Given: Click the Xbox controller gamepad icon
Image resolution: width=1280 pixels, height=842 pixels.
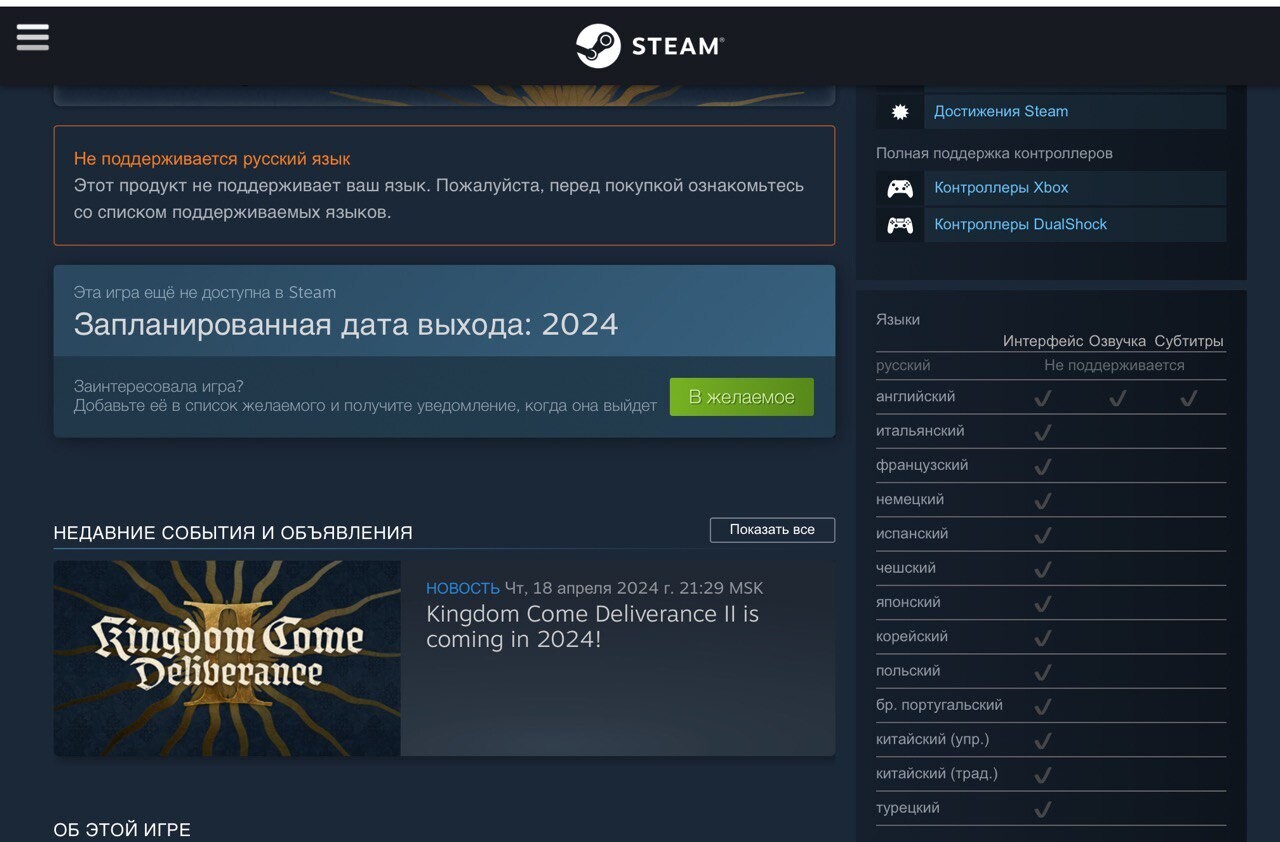Looking at the screenshot, I should pyautogui.click(x=900, y=188).
